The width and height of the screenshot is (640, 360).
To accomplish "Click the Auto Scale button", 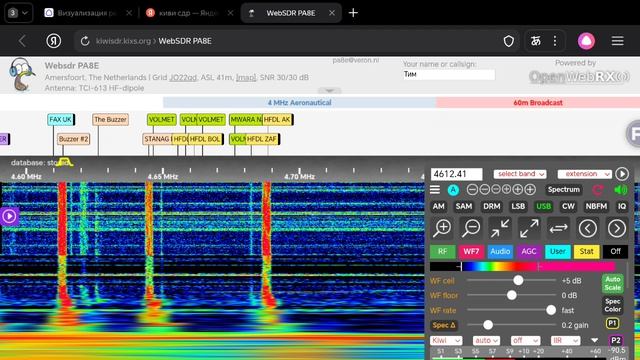I will click(613, 283).
